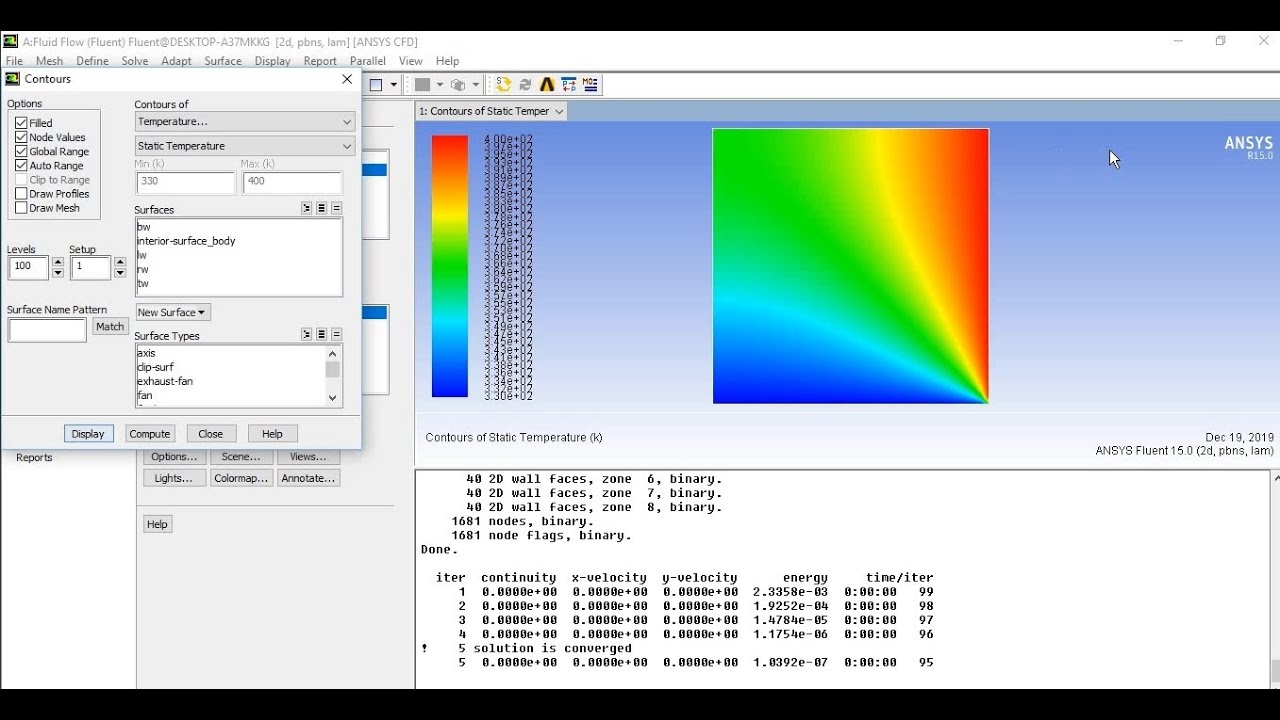Open the File menu
This screenshot has width=1280, height=720.
pyautogui.click(x=14, y=61)
